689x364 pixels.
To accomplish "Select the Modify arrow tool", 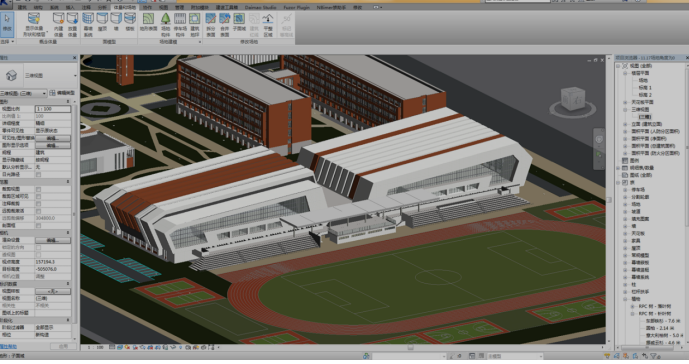I will point(7,24).
